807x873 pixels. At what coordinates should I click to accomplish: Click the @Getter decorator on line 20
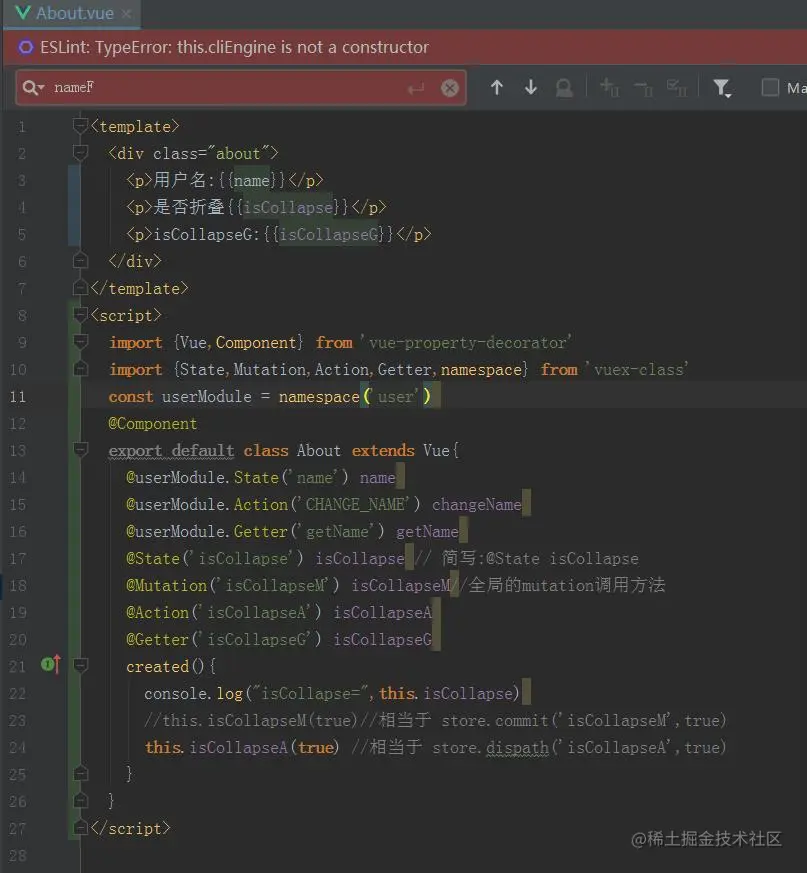pyautogui.click(x=158, y=640)
